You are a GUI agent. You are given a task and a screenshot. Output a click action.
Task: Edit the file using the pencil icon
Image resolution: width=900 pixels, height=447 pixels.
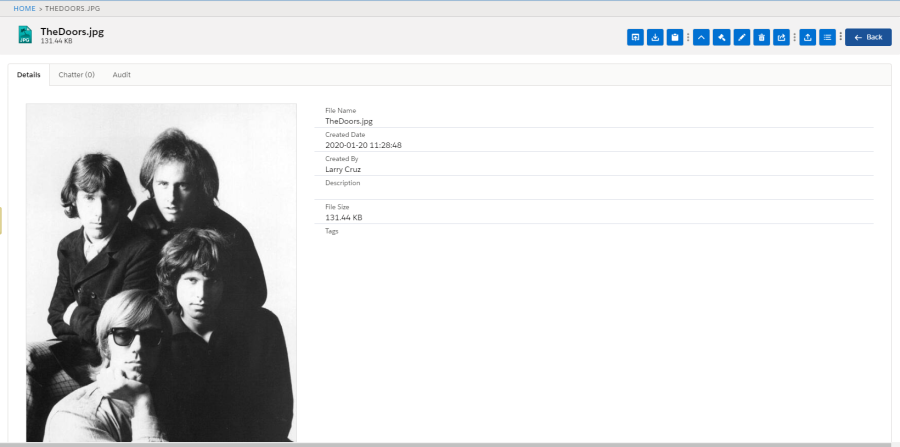[x=741, y=37]
